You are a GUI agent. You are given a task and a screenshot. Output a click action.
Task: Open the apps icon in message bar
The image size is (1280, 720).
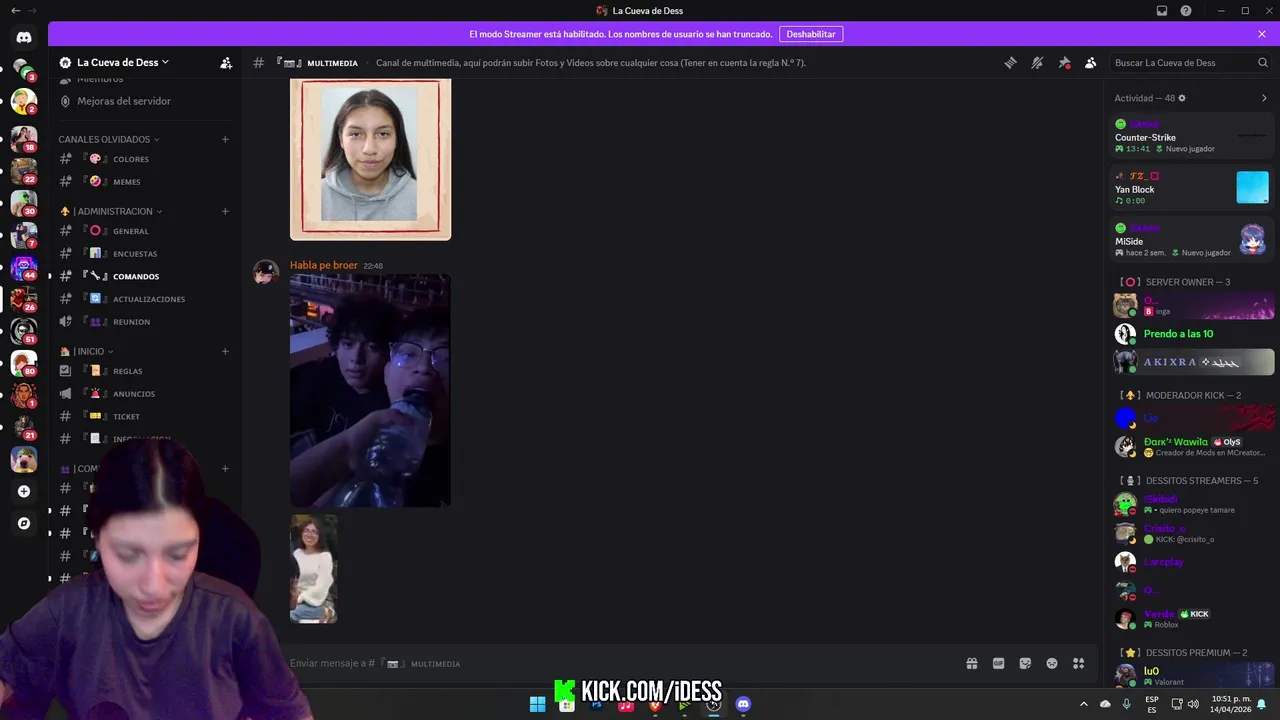[x=1079, y=663]
